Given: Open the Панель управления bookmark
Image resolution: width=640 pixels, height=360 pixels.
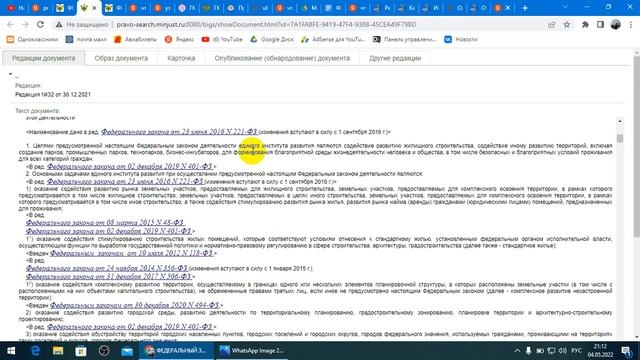Looking at the screenshot, I should pyautogui.click(x=405, y=40).
